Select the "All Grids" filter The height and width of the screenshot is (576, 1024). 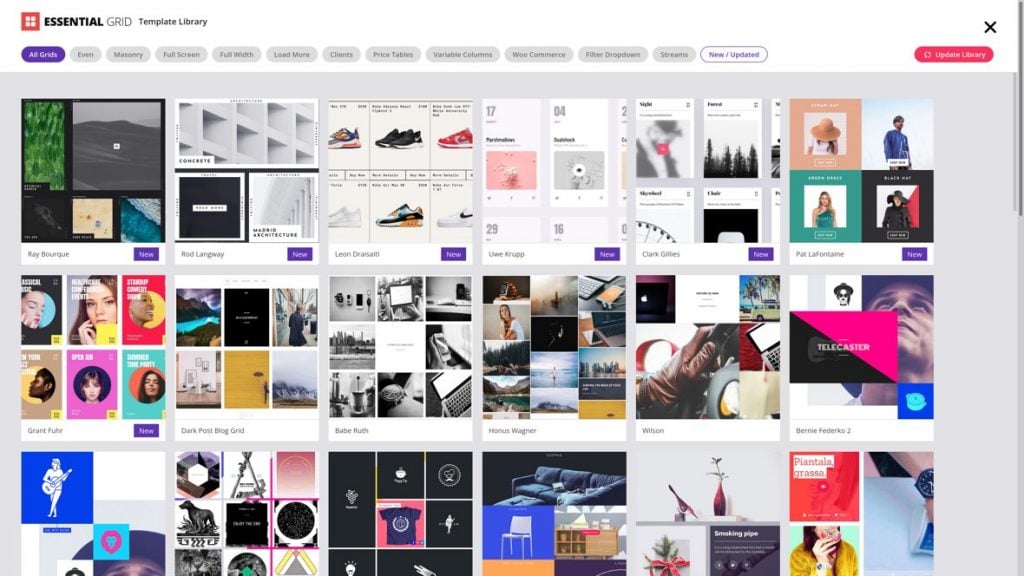(42, 54)
